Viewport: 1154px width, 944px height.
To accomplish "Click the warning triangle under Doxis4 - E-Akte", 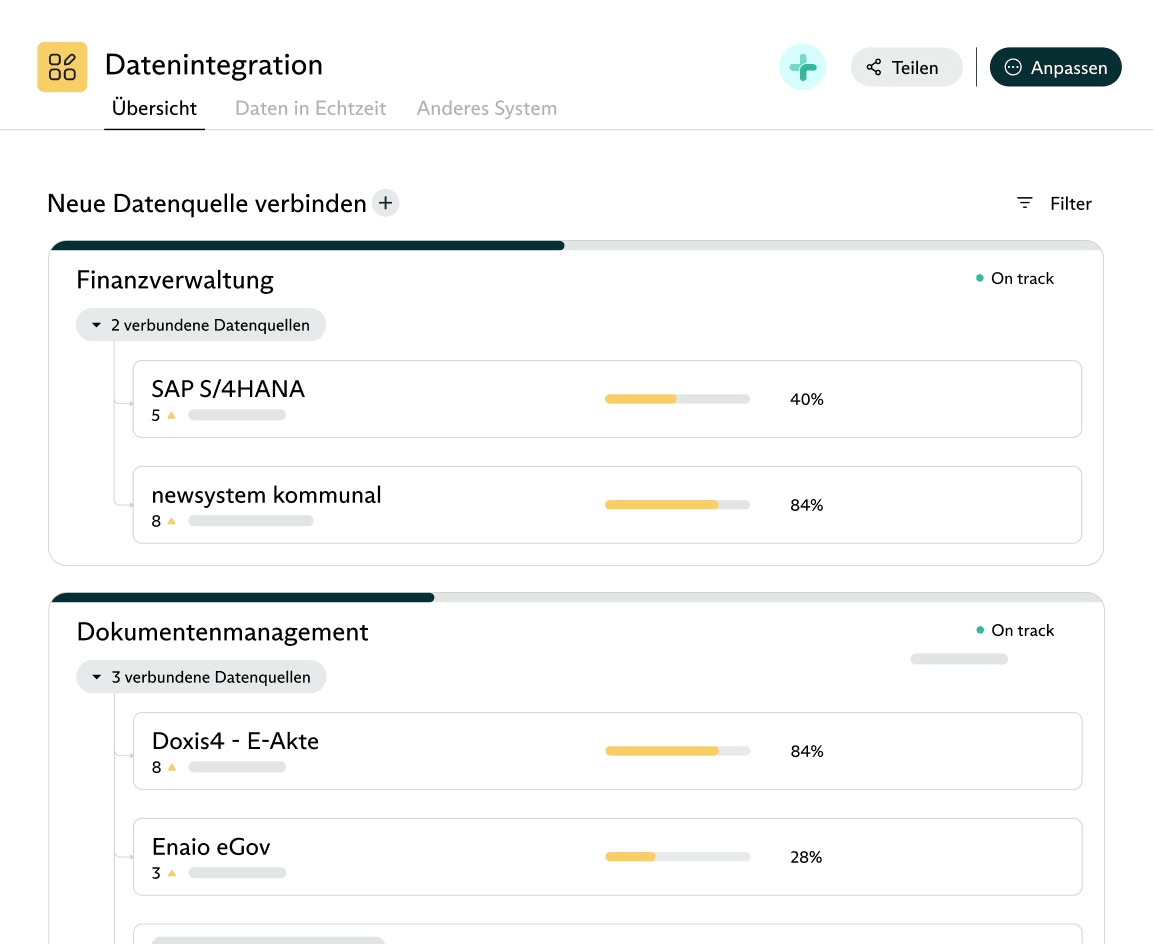I will [171, 767].
